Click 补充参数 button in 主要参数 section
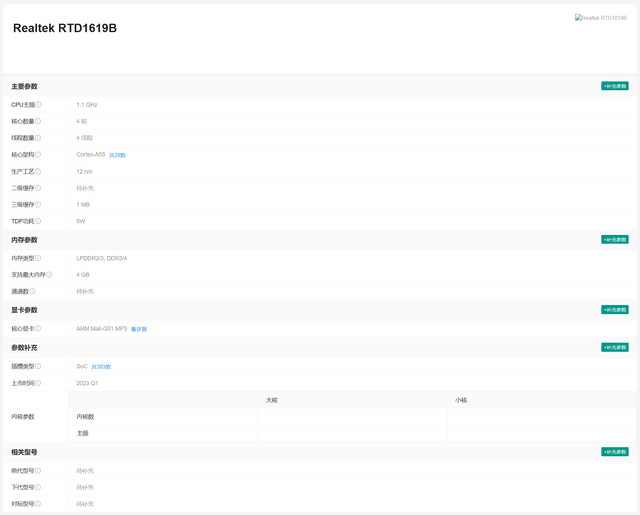 pos(615,86)
